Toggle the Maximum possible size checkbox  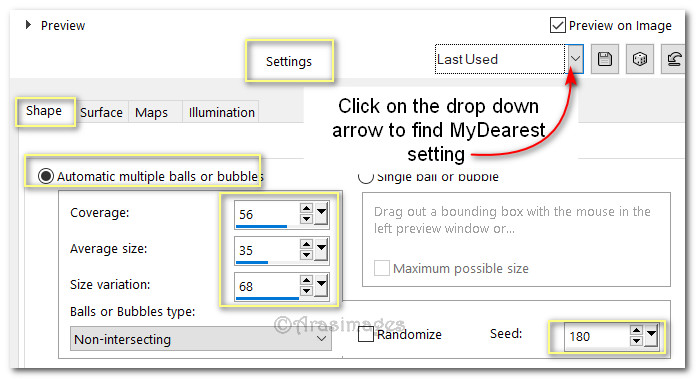[x=382, y=268]
